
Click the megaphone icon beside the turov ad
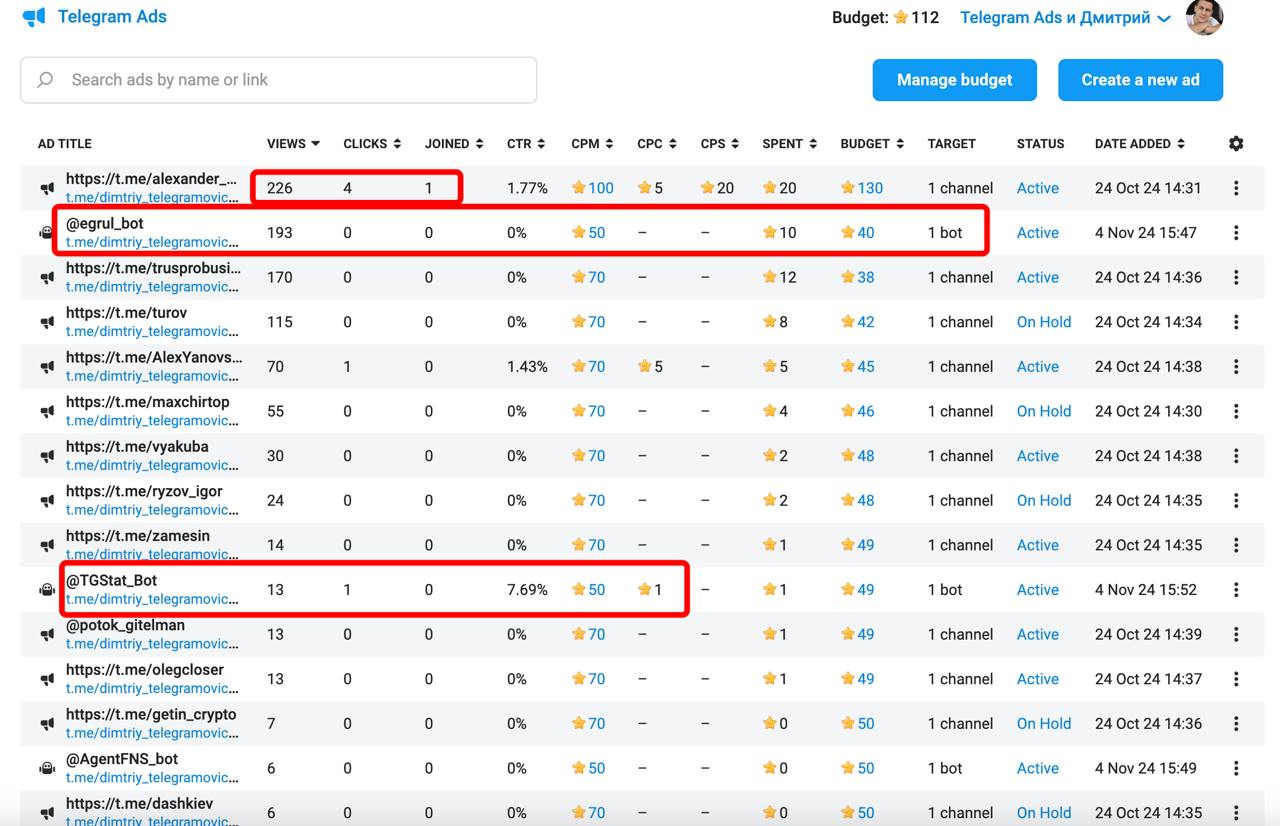(47, 322)
